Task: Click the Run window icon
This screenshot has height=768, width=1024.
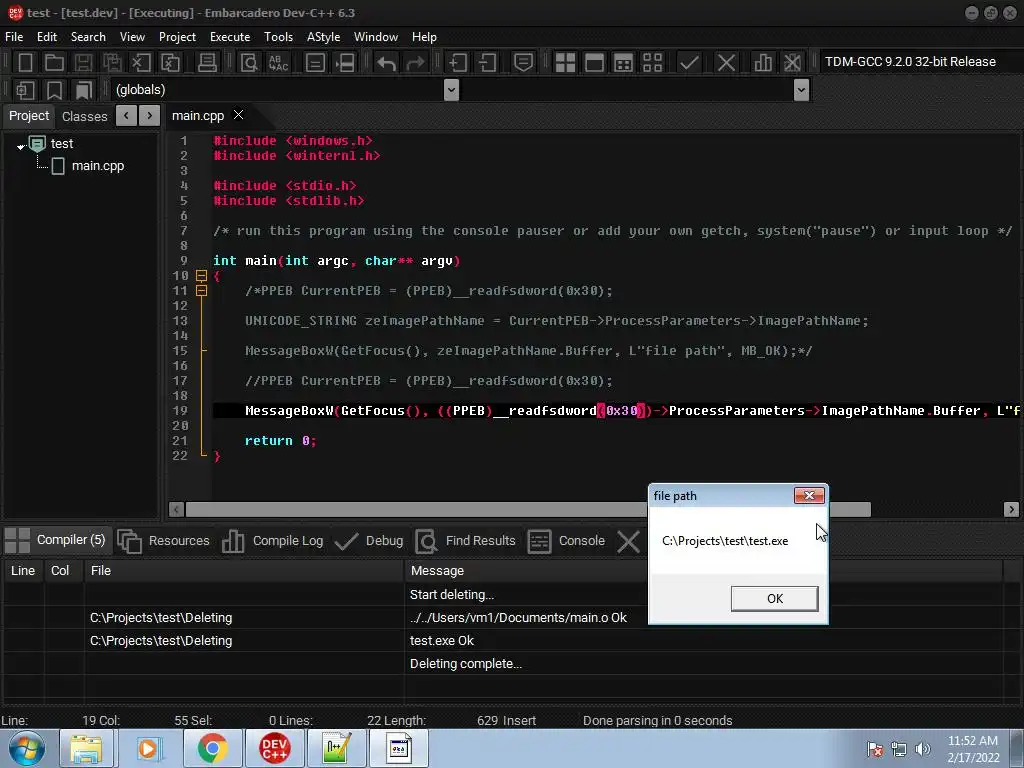Action: tap(594, 63)
